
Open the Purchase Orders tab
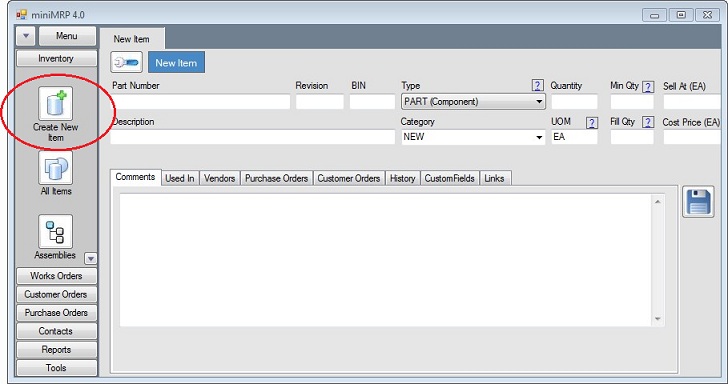[277, 178]
